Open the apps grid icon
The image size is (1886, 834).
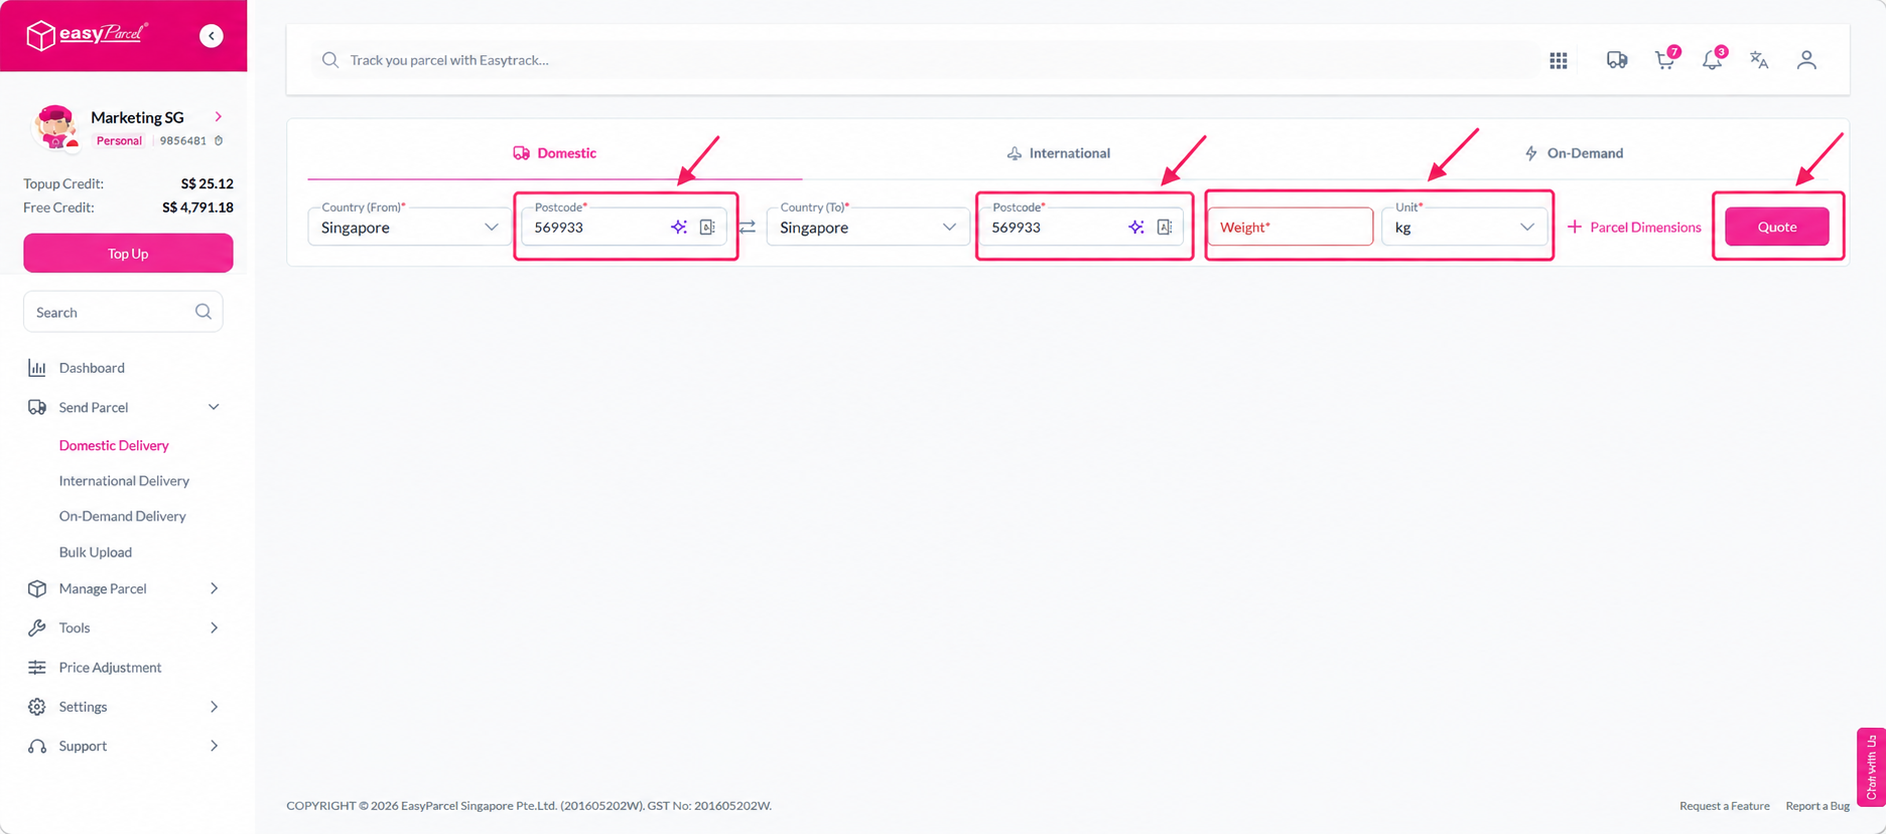[x=1558, y=61]
